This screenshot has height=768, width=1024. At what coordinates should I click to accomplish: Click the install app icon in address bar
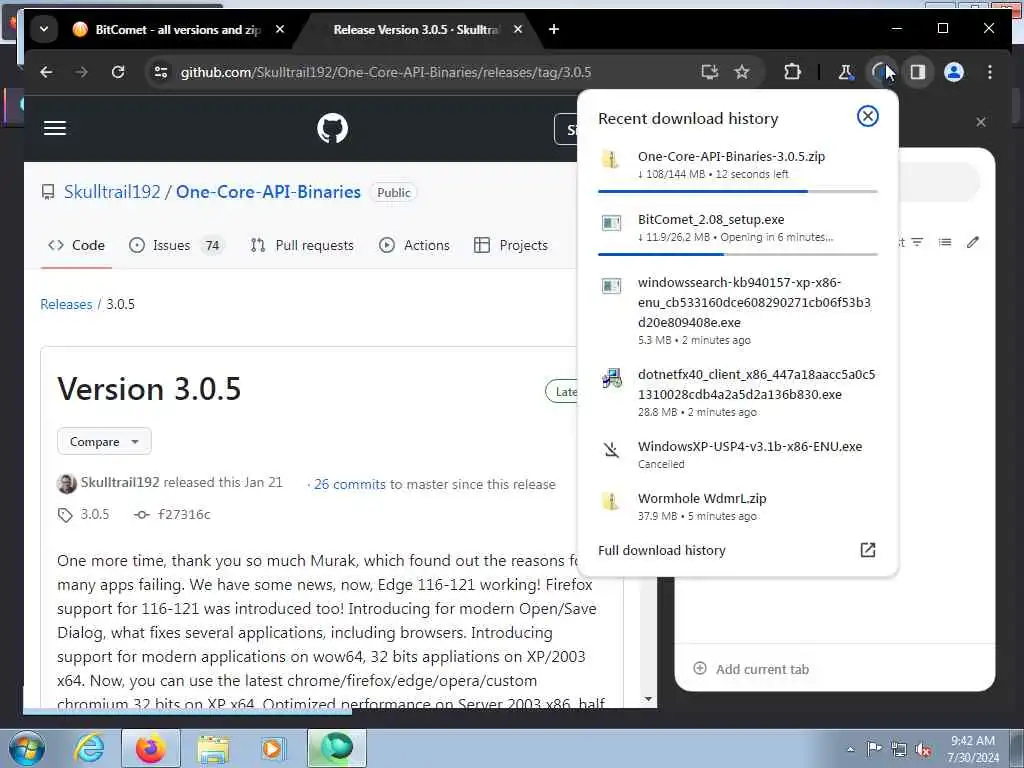point(709,72)
